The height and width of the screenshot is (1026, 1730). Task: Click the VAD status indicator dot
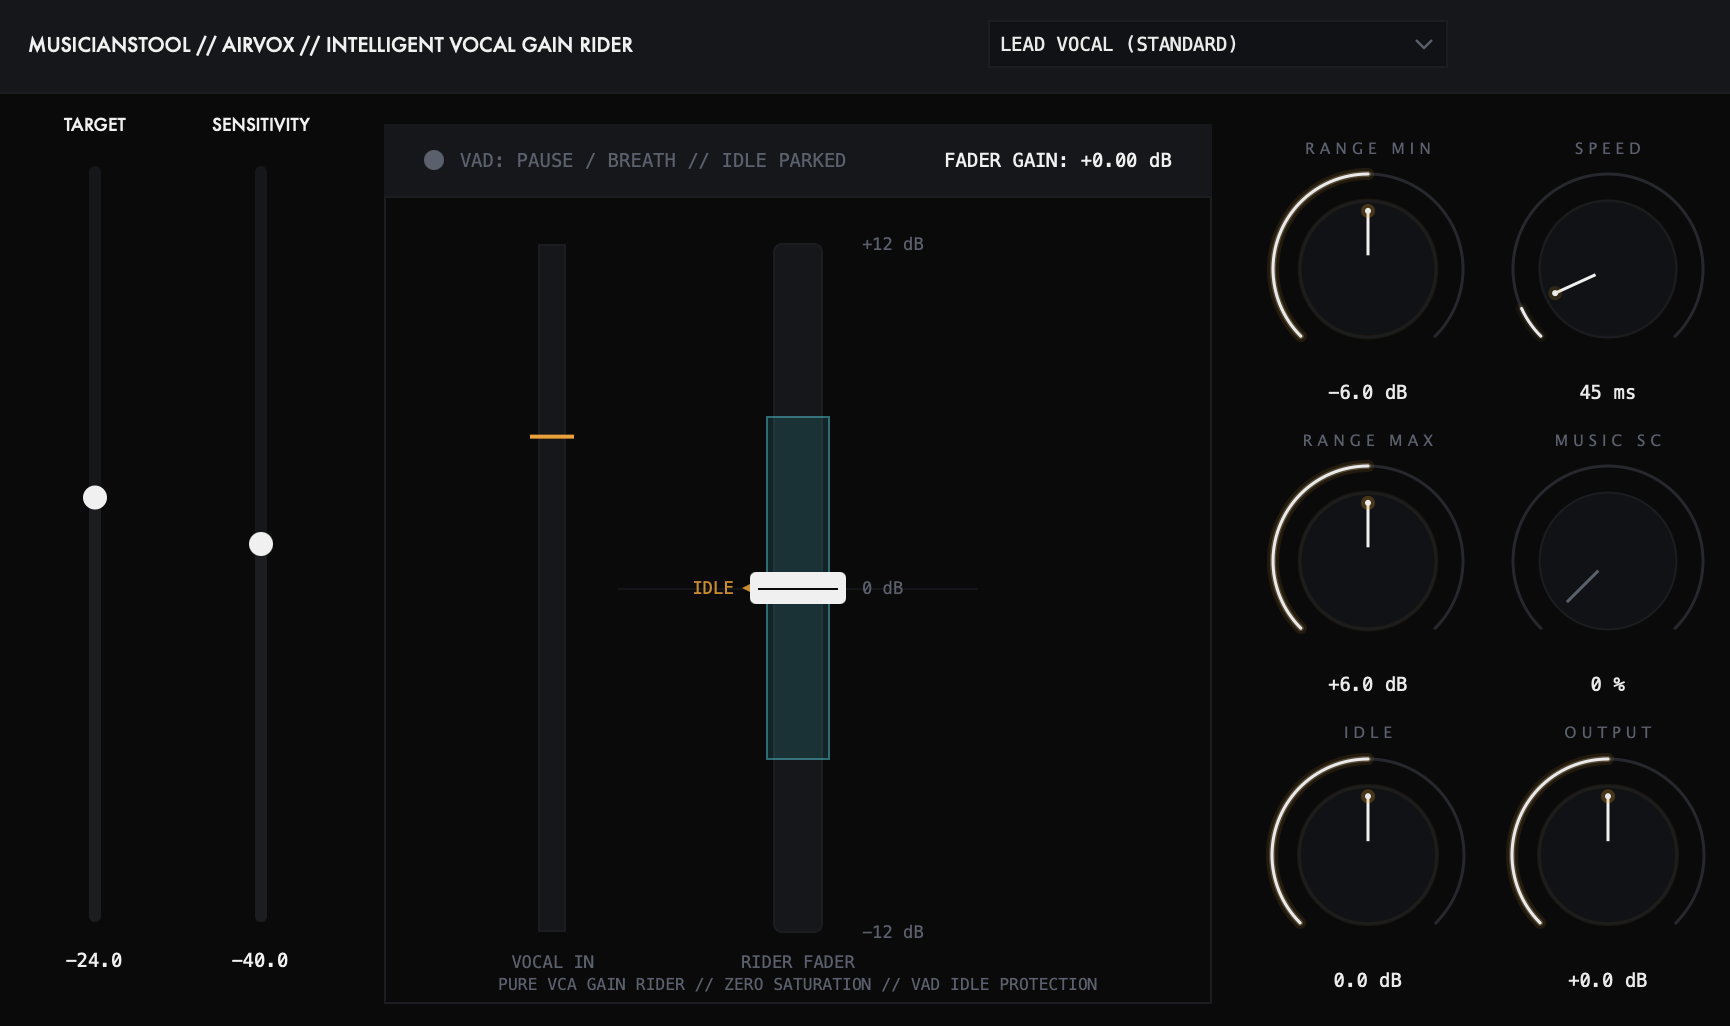pyautogui.click(x=434, y=160)
